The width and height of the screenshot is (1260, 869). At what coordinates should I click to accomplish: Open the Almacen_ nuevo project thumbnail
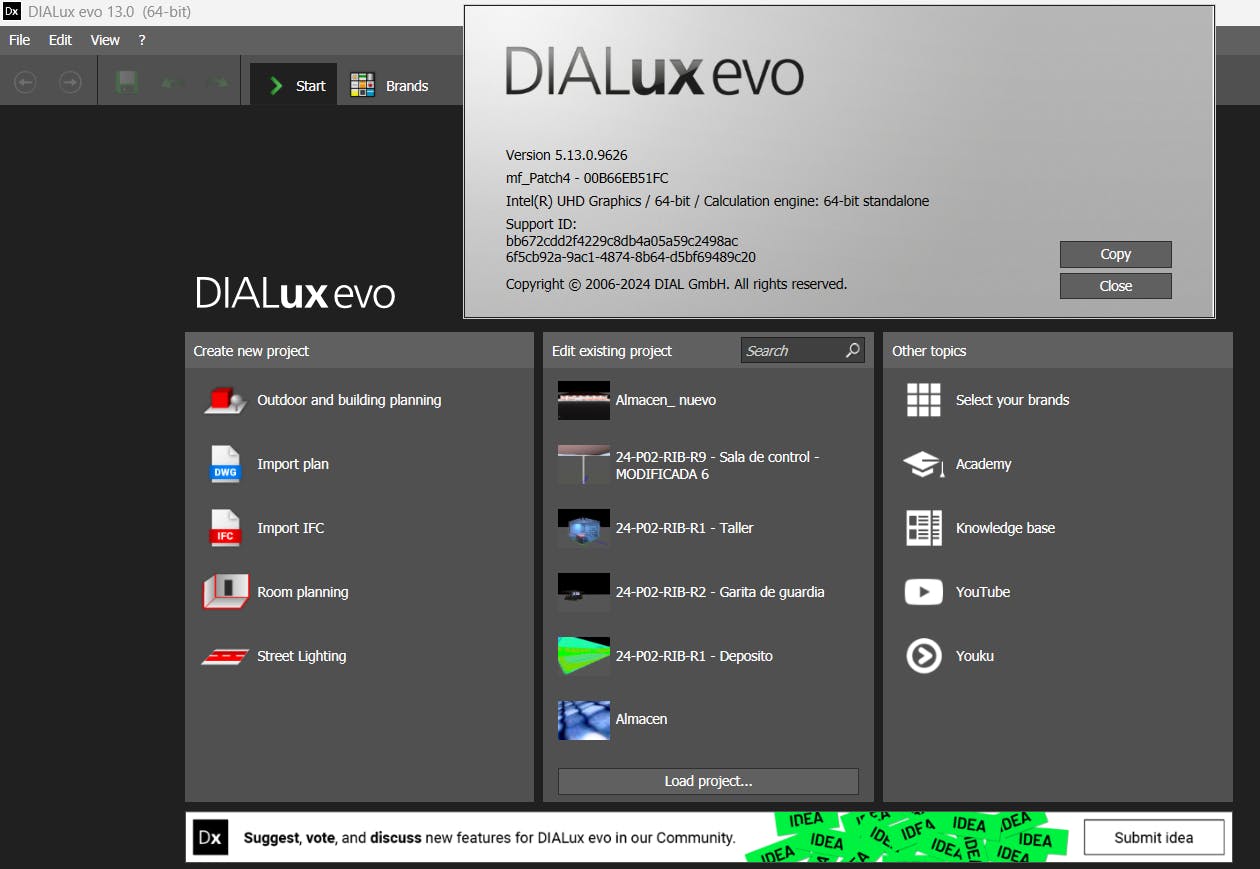(x=584, y=400)
